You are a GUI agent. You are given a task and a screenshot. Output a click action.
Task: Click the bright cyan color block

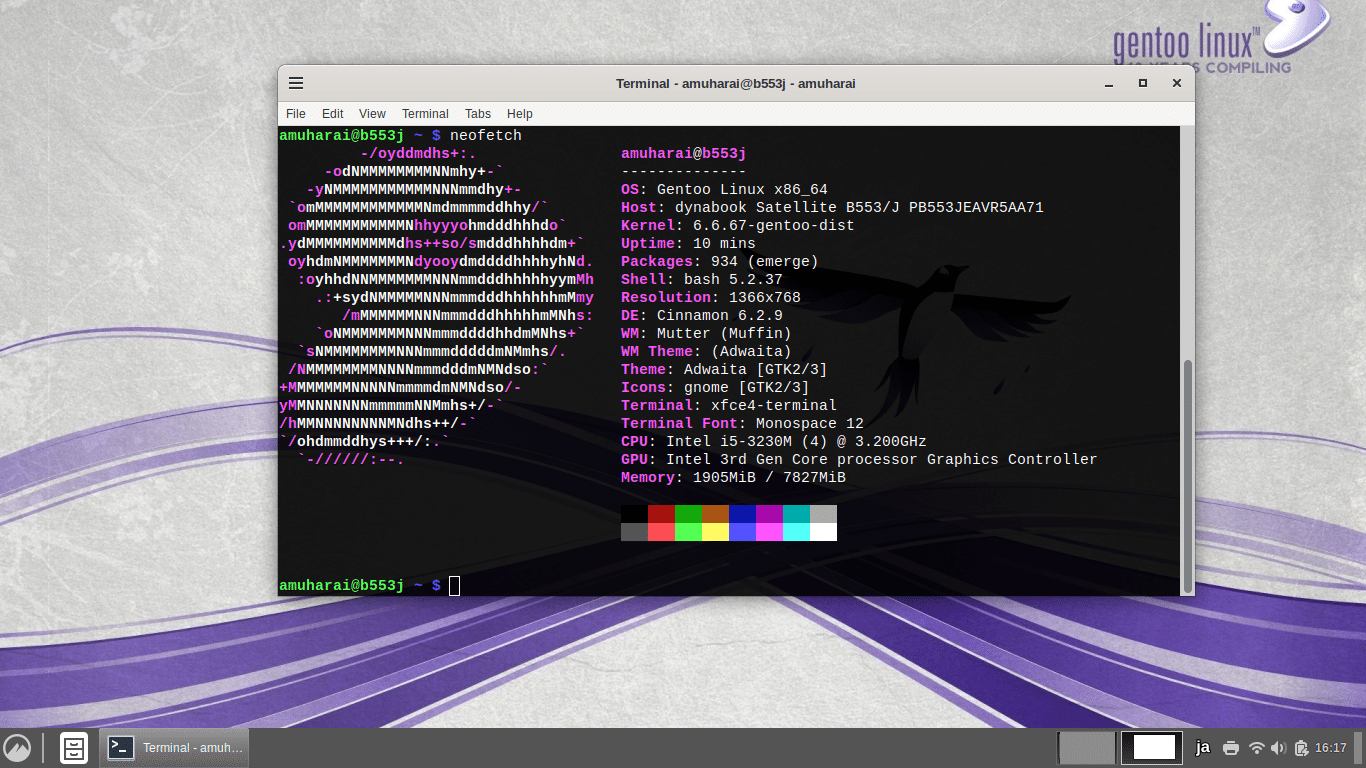(796, 531)
